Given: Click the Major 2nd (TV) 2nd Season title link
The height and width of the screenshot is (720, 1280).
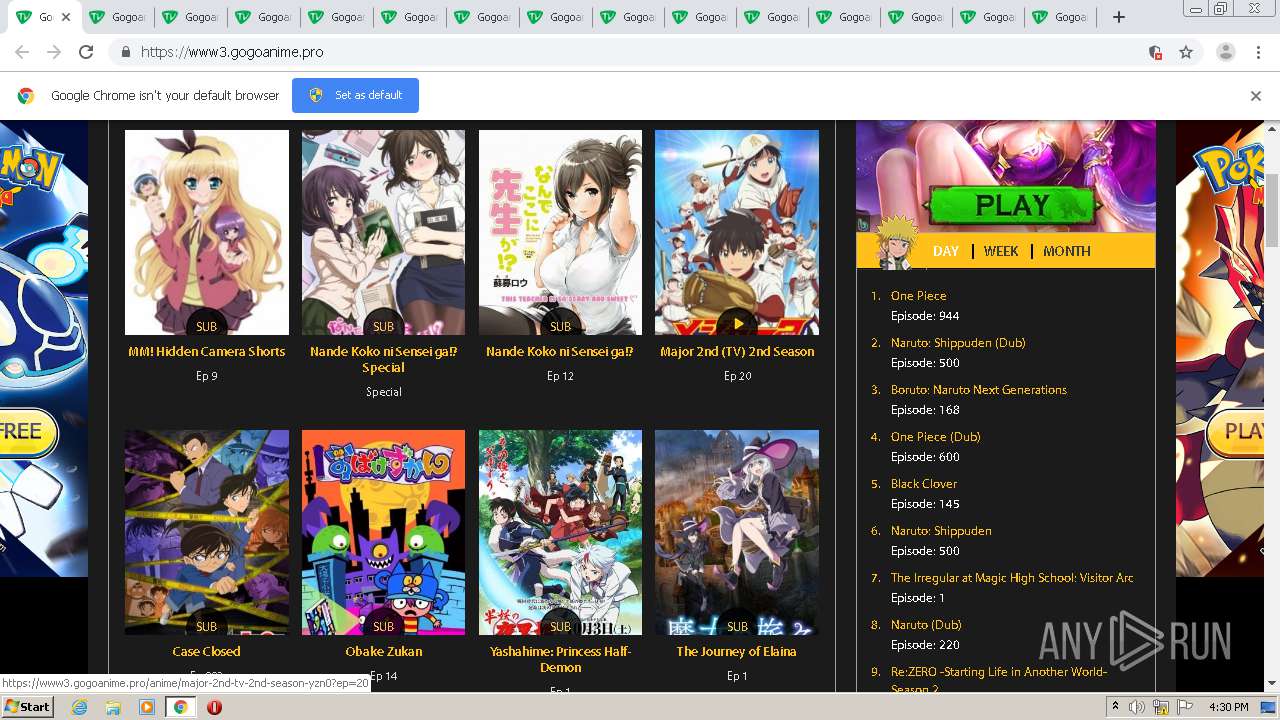Looking at the screenshot, I should [737, 352].
